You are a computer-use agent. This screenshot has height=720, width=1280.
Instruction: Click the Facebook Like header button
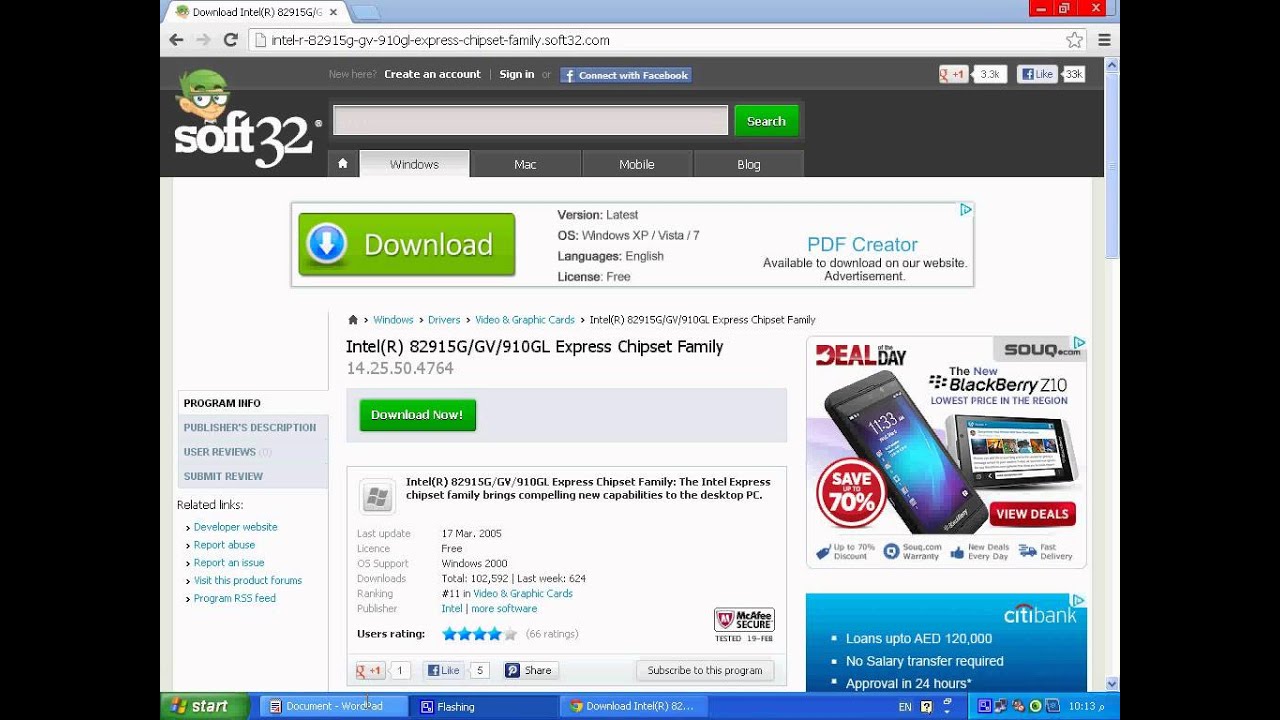[x=1037, y=74]
